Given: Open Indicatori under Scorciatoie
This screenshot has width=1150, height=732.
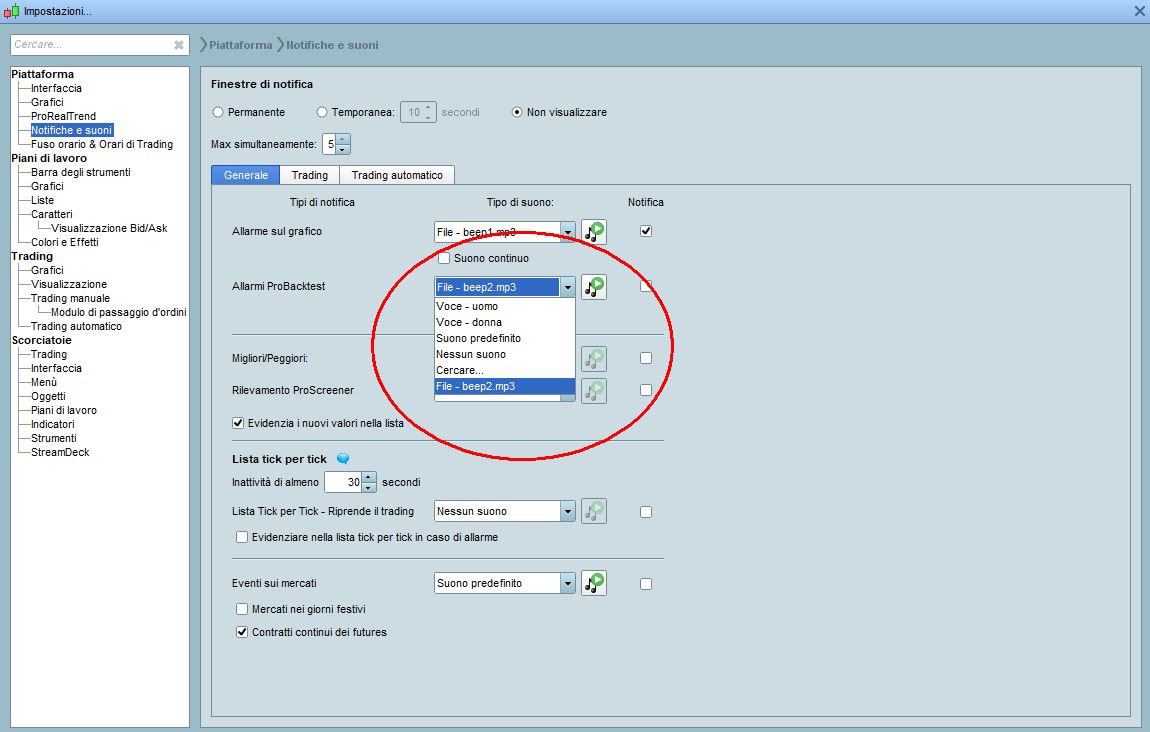Looking at the screenshot, I should tap(53, 424).
